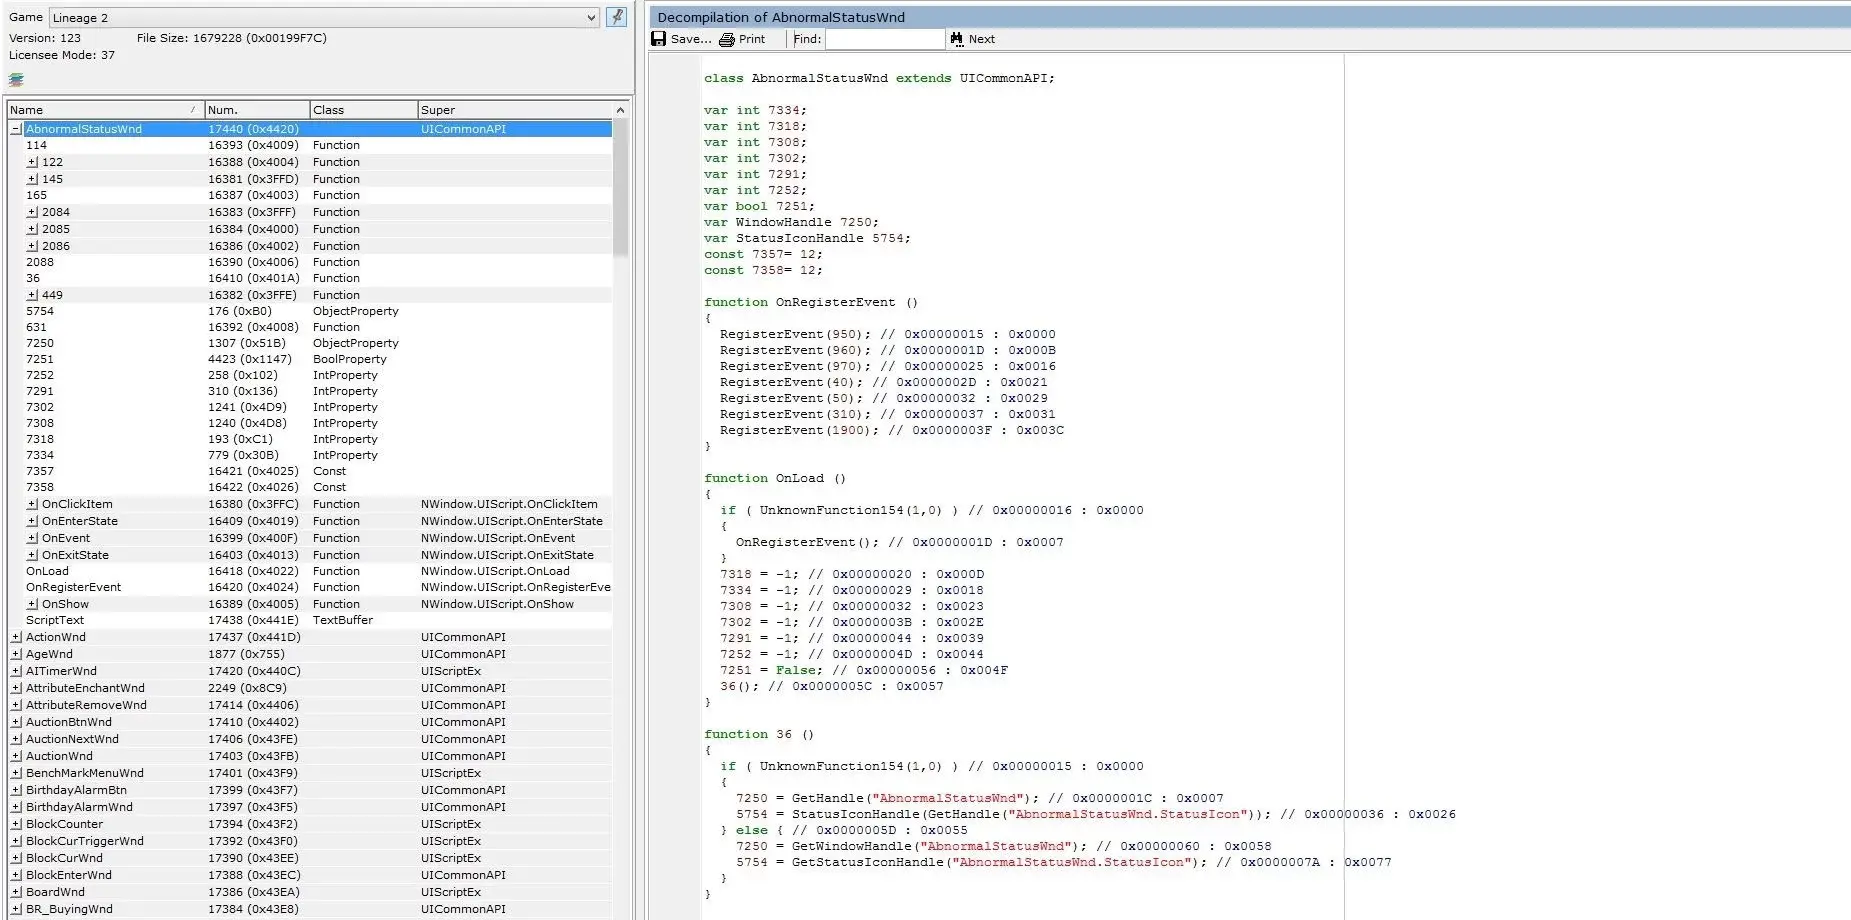Select the AttributeEnchantWnd row
Screen dimensions: 1851x920
point(310,688)
